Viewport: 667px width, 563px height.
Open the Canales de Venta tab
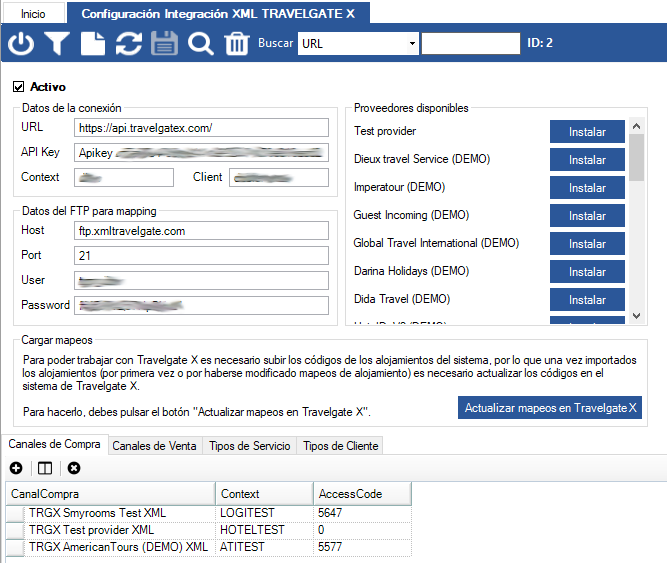154,446
